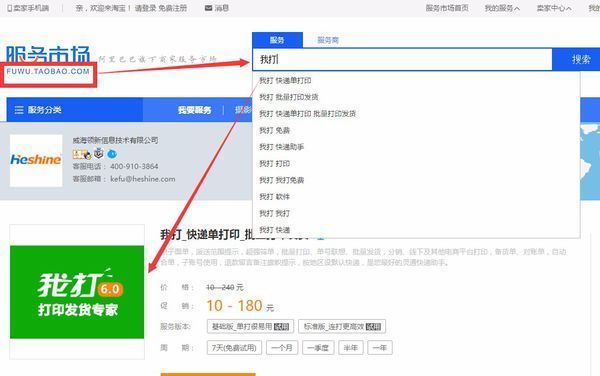Click the product title 我打_快递单打印
The image size is (600, 376).
[199, 234]
